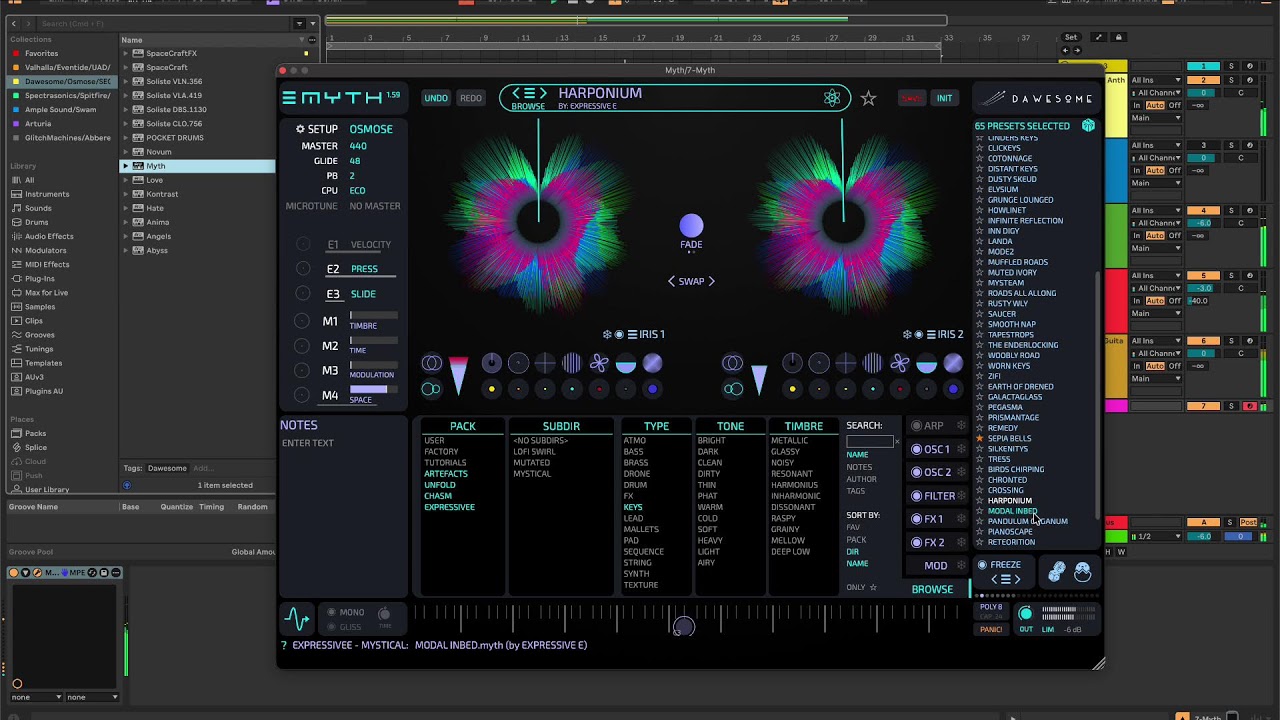The height and width of the screenshot is (720, 1280).
Task: Solo Ableton track 4
Action: [1231, 210]
